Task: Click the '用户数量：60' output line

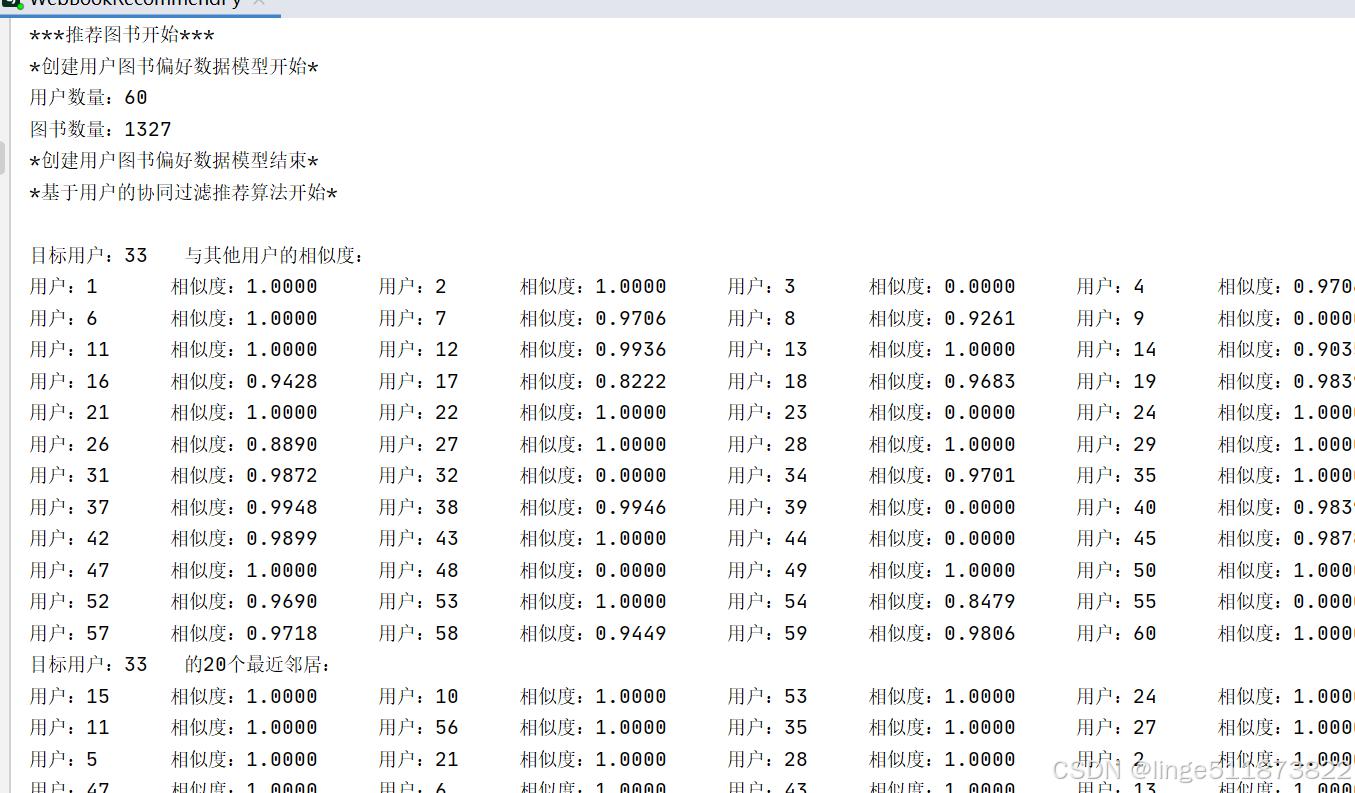Action: coord(89,98)
